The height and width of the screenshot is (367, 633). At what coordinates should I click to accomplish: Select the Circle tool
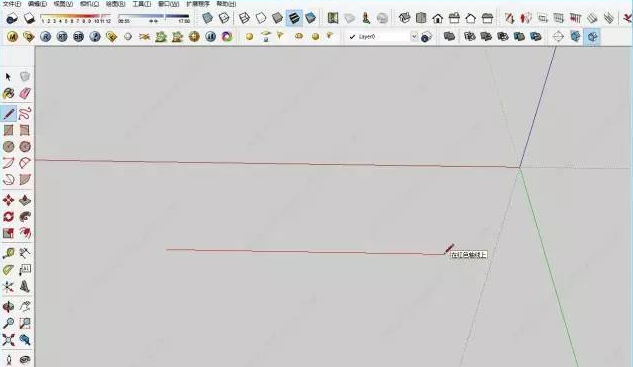pyautogui.click(x=8, y=147)
